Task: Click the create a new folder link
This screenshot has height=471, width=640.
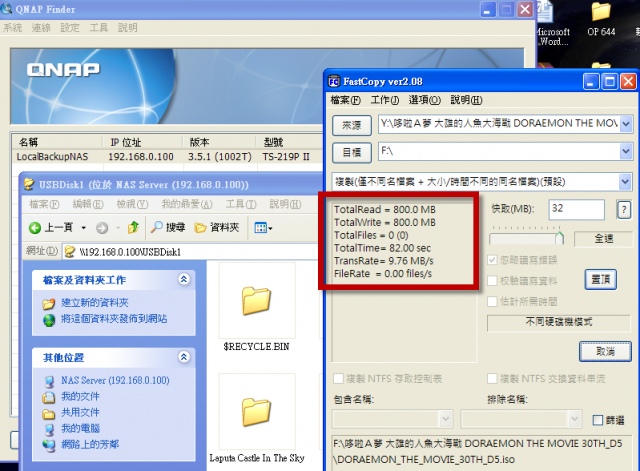Action: coord(95,303)
